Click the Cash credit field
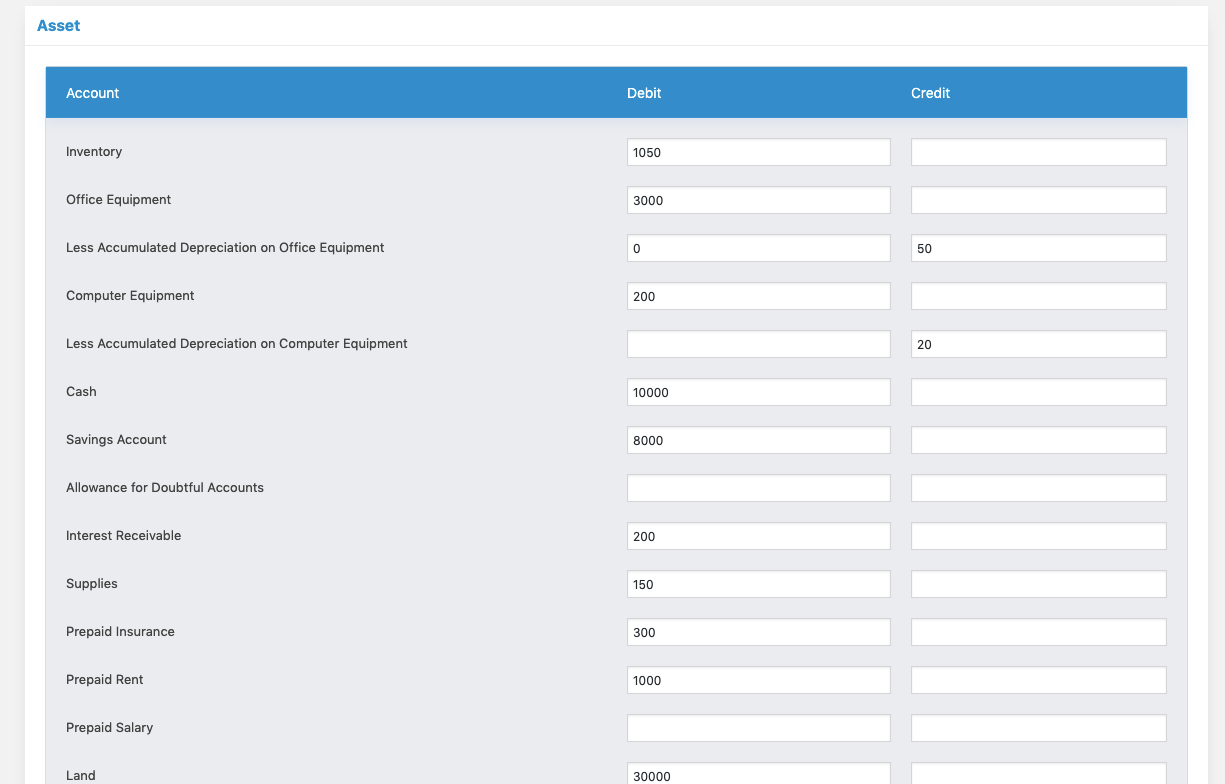This screenshot has height=784, width=1225. pyautogui.click(x=1038, y=392)
